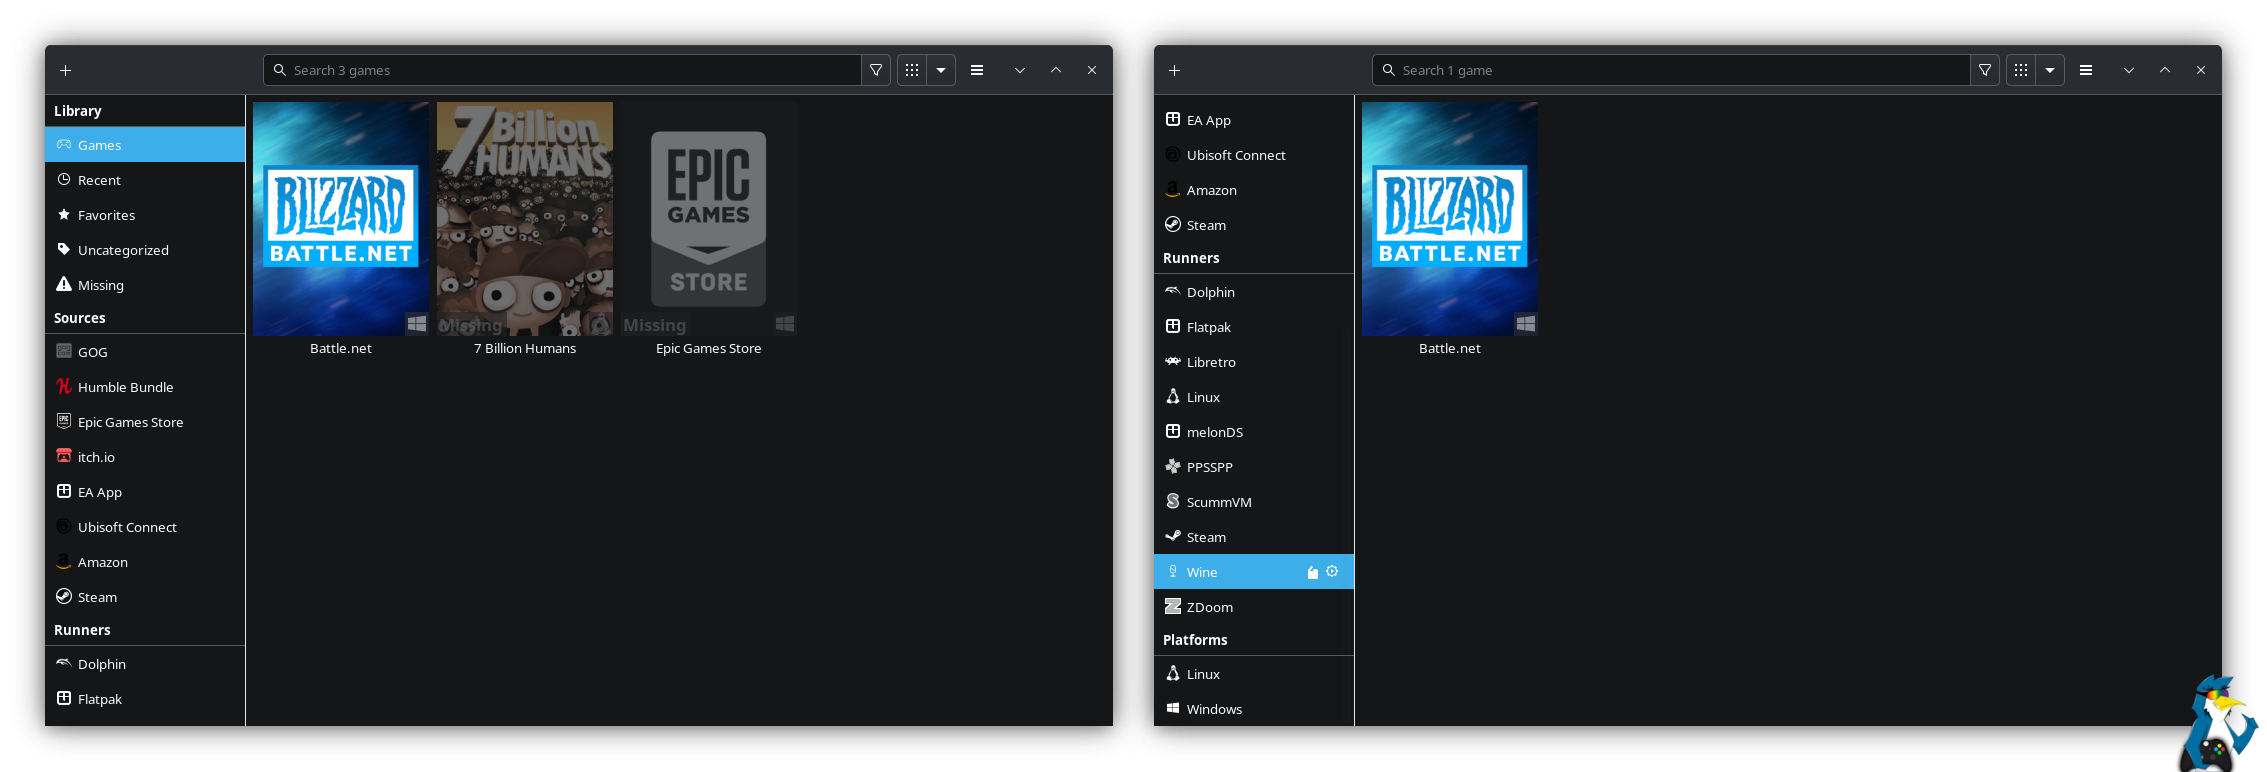Choose the PPSSPP runner
Screen dimensions: 2267x772
click(x=1209, y=467)
